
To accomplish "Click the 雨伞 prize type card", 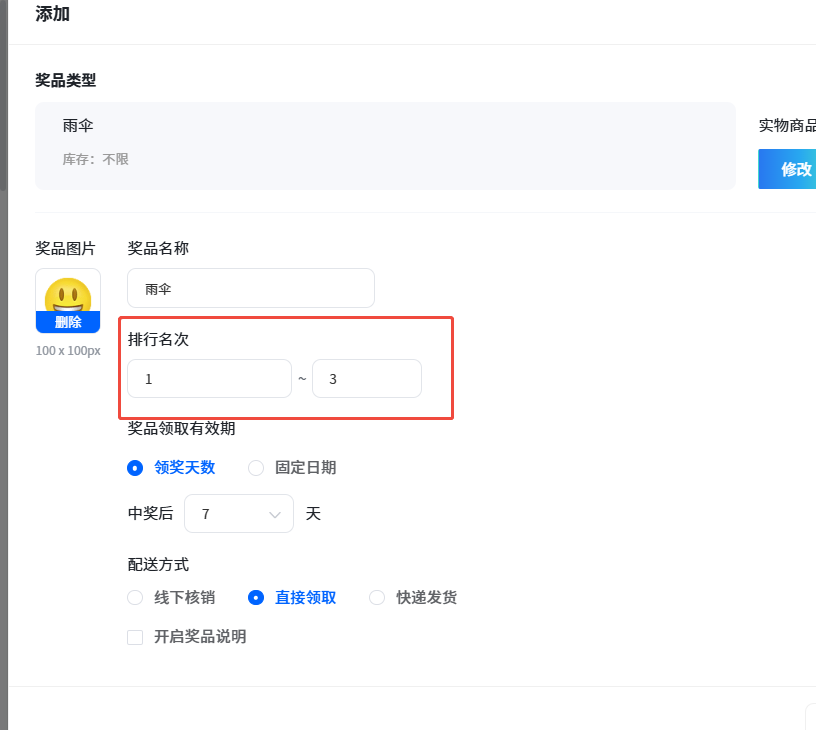I will pyautogui.click(x=386, y=146).
